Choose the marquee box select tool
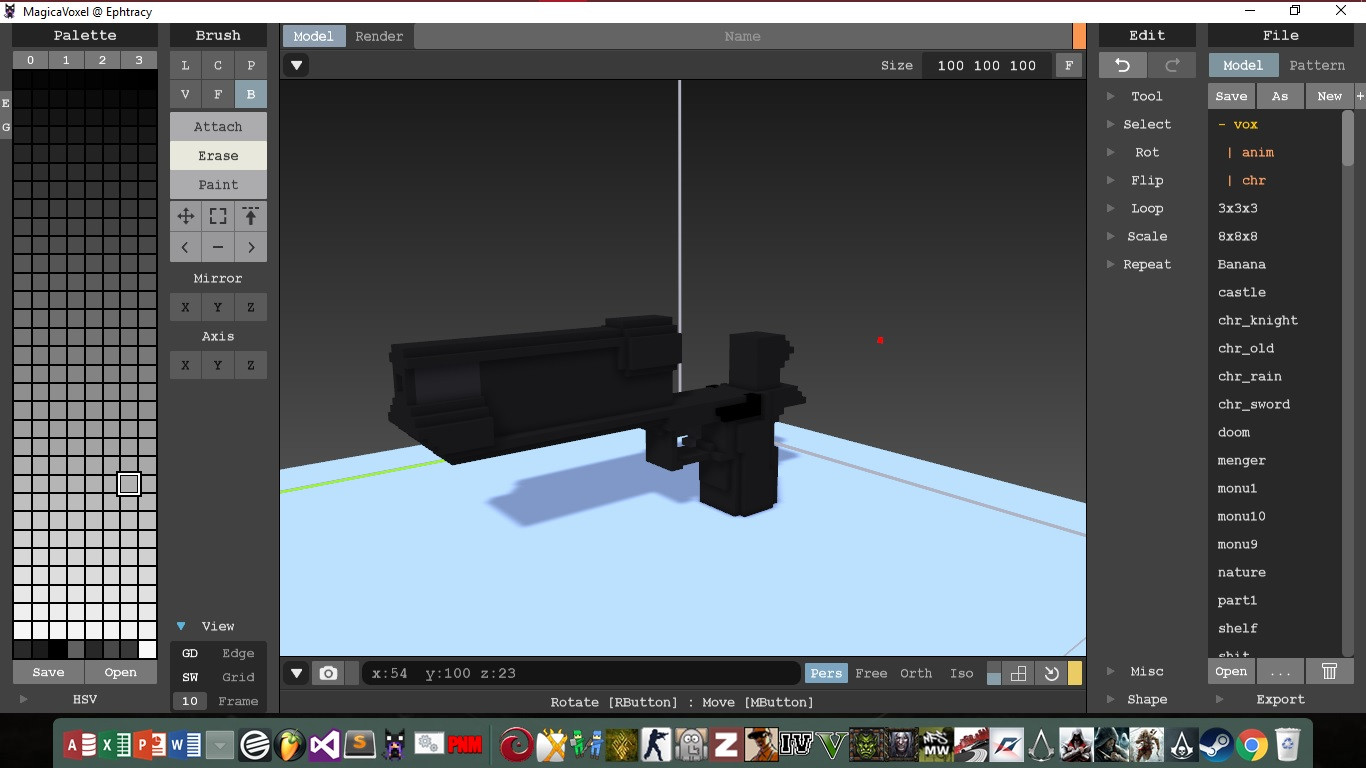The width and height of the screenshot is (1366, 768). point(218,216)
